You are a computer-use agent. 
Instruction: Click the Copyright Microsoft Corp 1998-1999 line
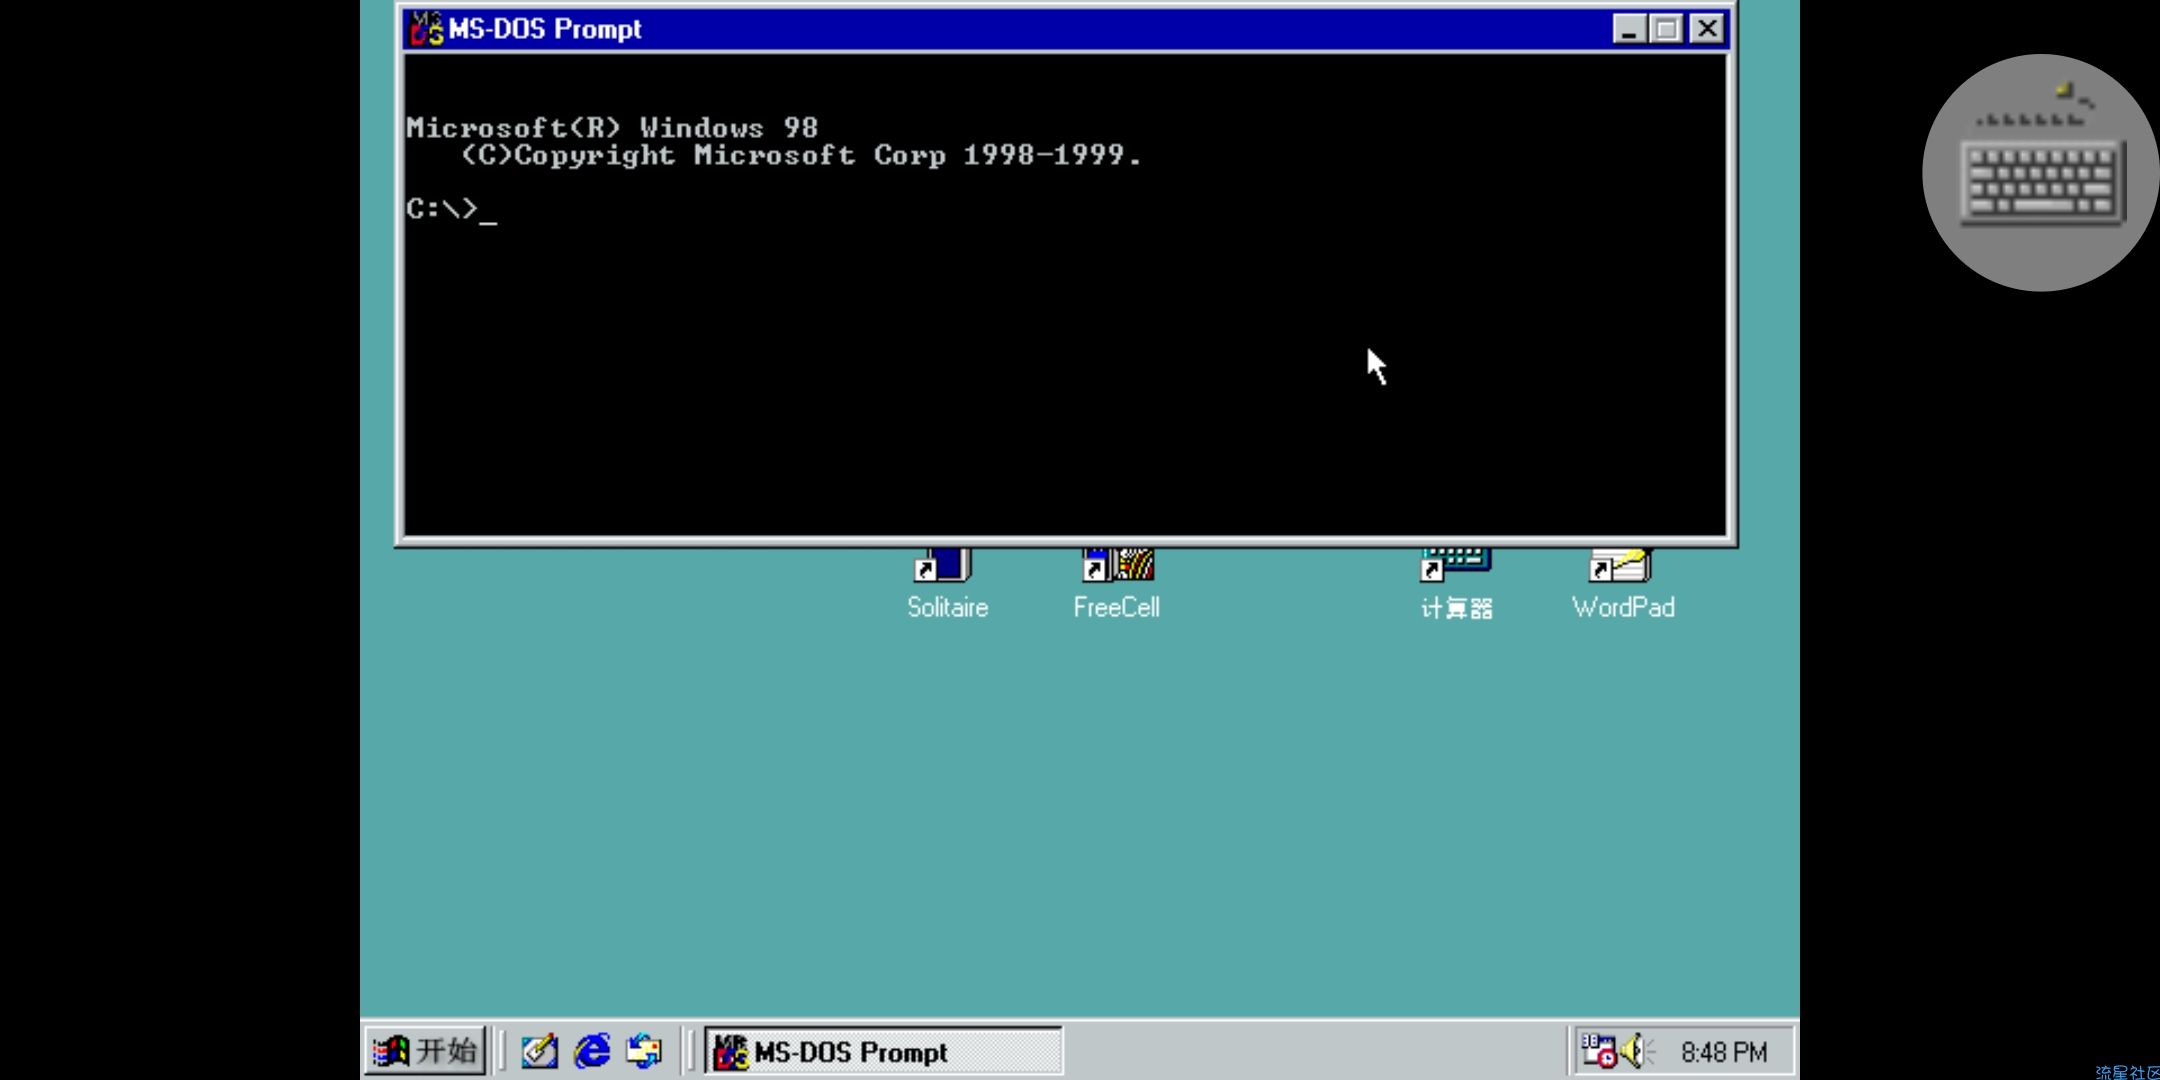(x=800, y=155)
